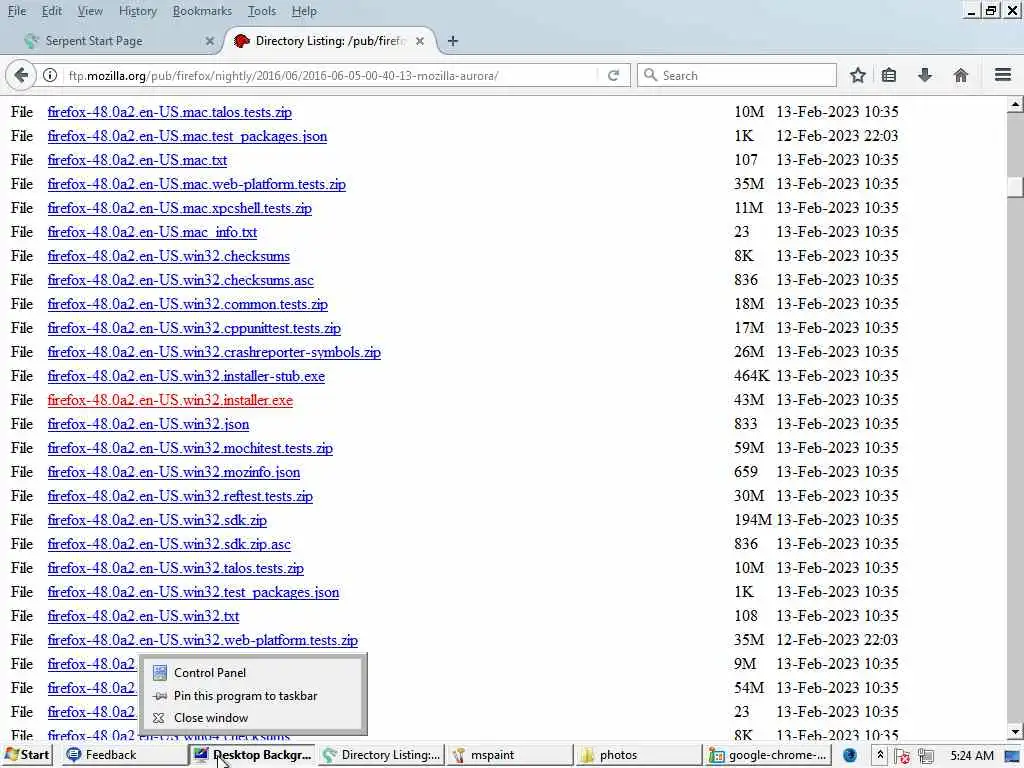
Task: Switch to mspaint taskbar button
Action: pos(509,755)
